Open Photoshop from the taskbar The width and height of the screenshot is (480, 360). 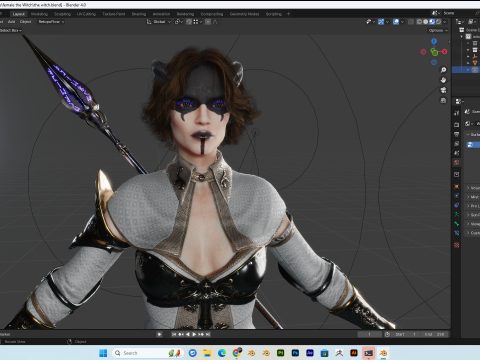tap(295, 353)
